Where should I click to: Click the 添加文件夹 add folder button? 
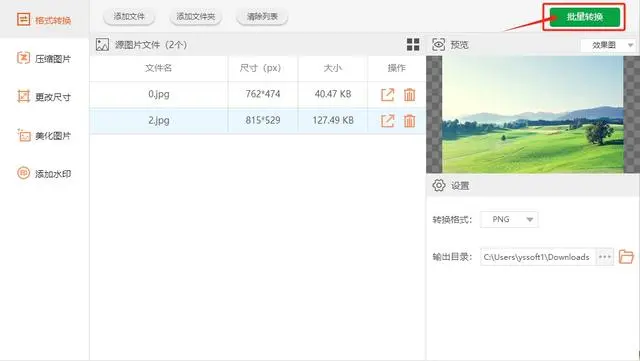click(196, 17)
